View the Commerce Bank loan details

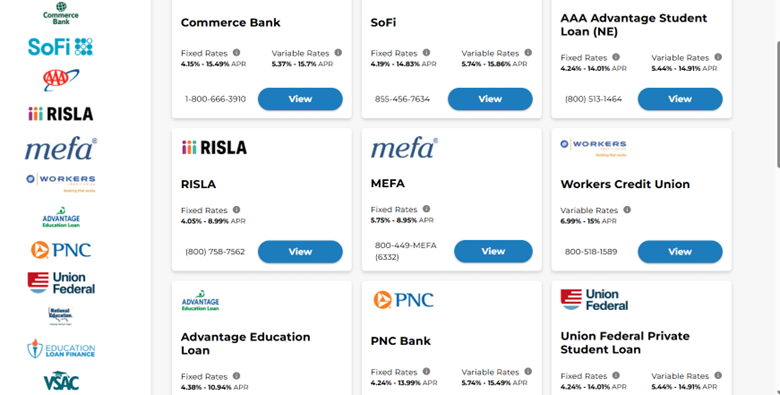pyautogui.click(x=300, y=99)
